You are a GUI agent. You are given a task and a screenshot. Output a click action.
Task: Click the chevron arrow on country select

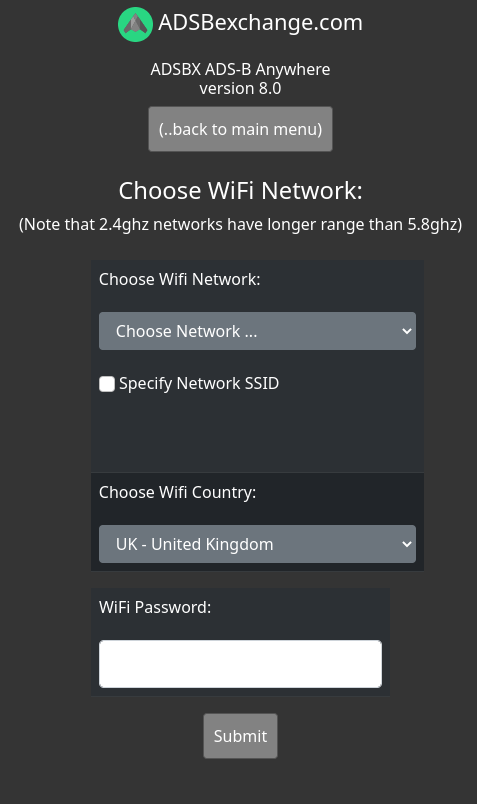pos(407,544)
